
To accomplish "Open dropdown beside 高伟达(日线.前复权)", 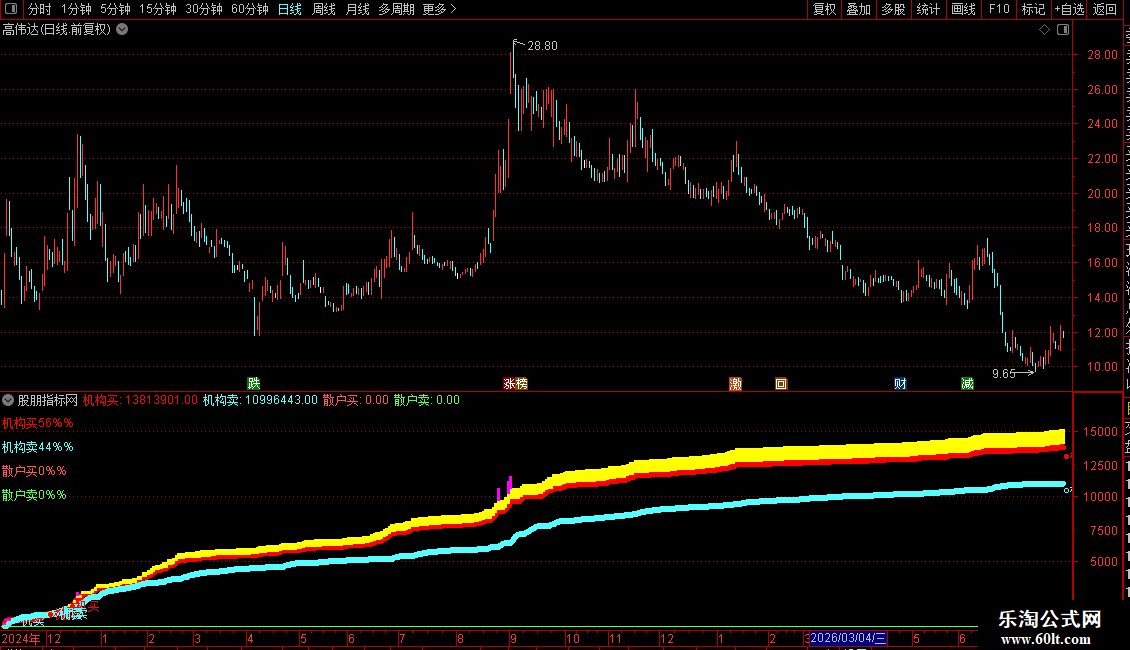I will 123,30.
